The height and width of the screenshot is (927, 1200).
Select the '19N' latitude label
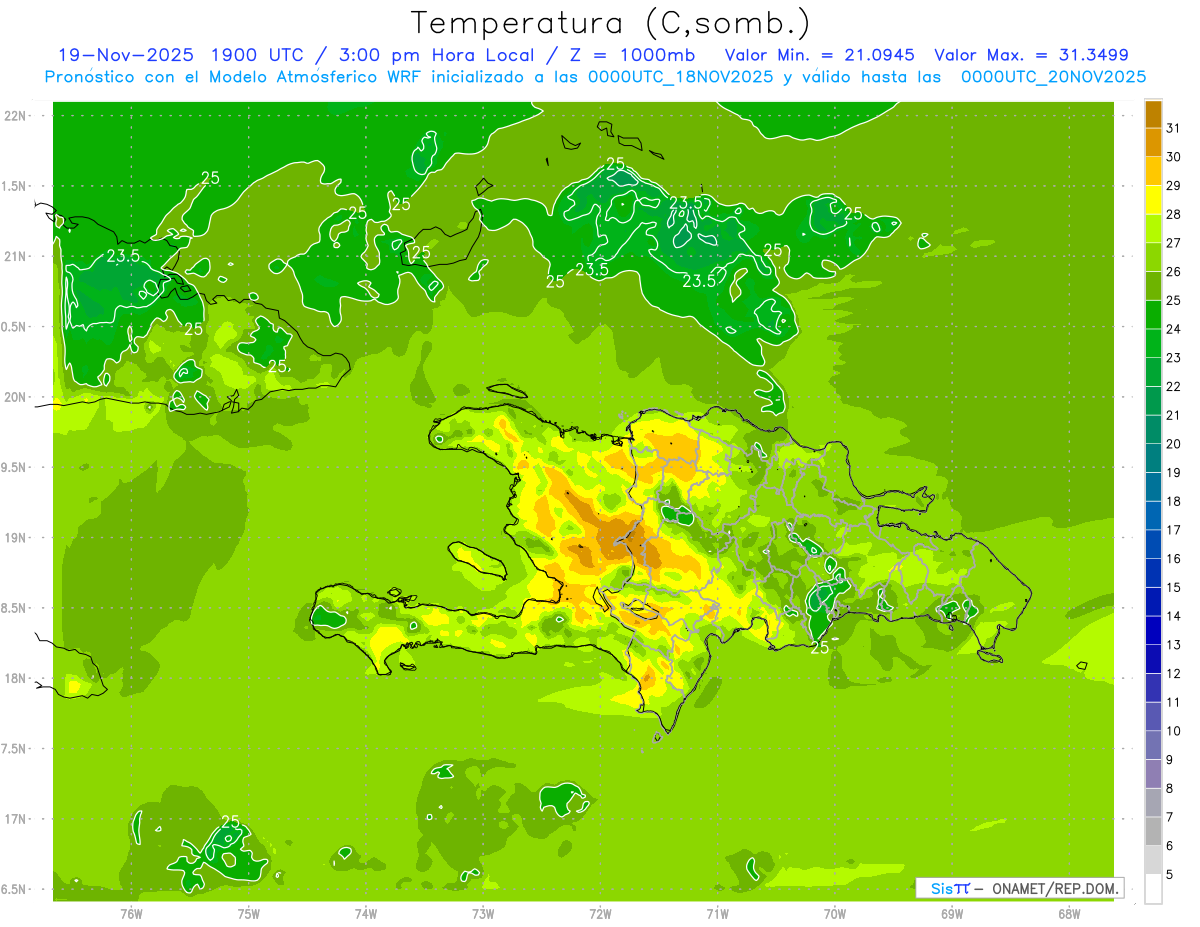click(15, 538)
